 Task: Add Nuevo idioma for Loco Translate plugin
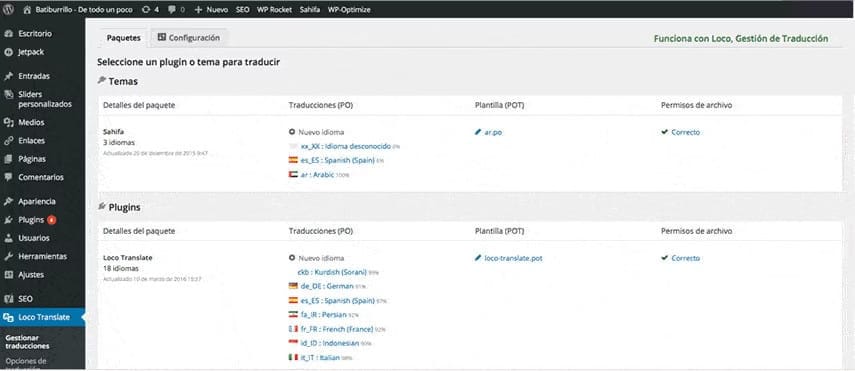(321, 258)
